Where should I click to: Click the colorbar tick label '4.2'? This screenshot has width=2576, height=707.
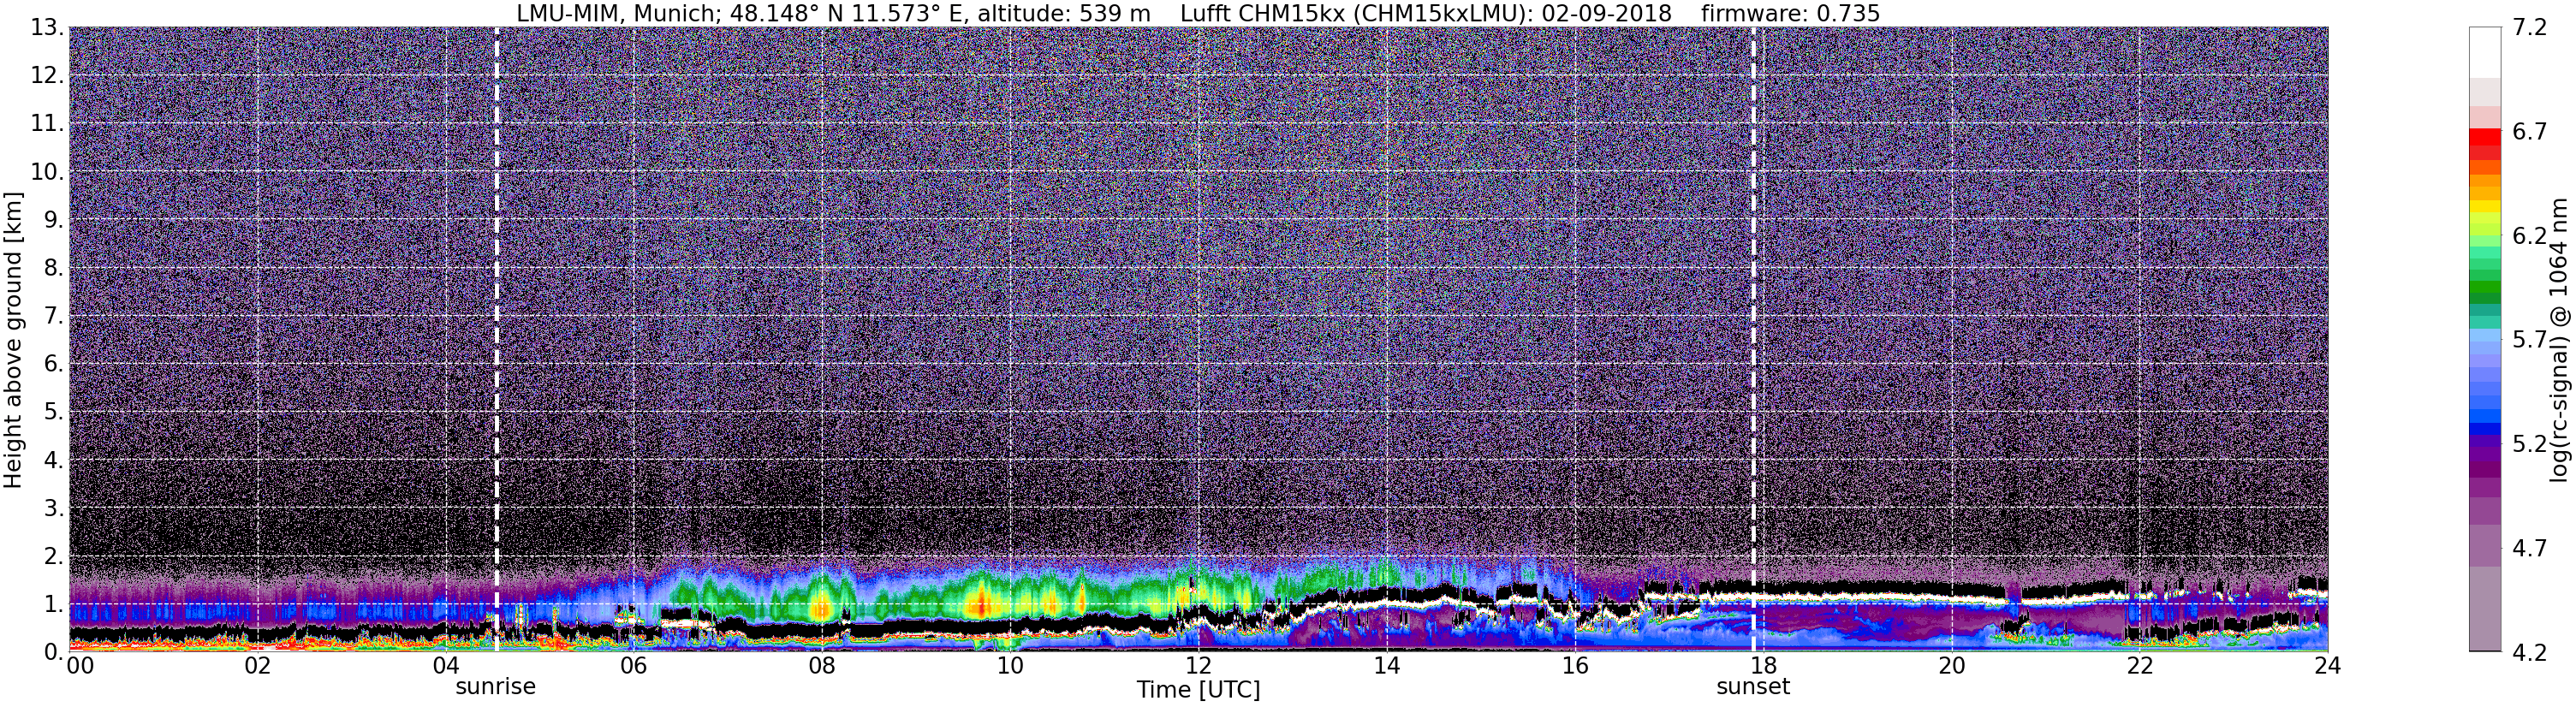point(2529,652)
